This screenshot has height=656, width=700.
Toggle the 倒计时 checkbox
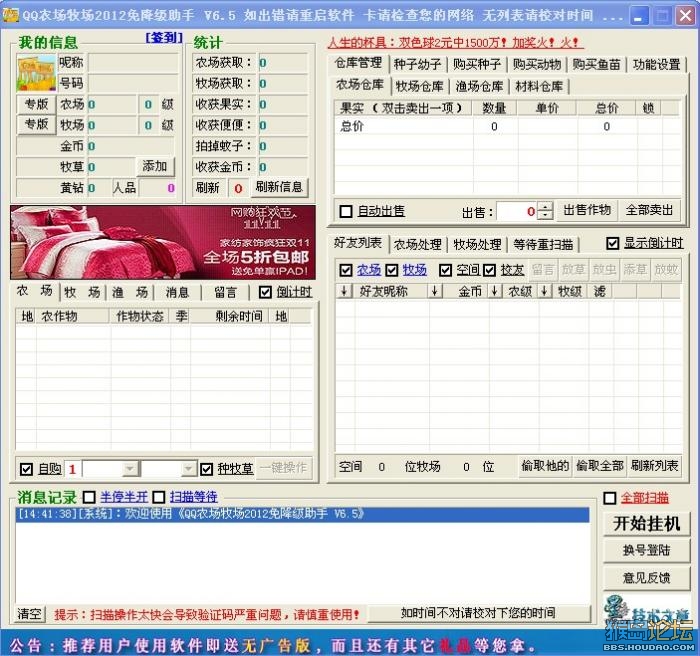pos(265,292)
